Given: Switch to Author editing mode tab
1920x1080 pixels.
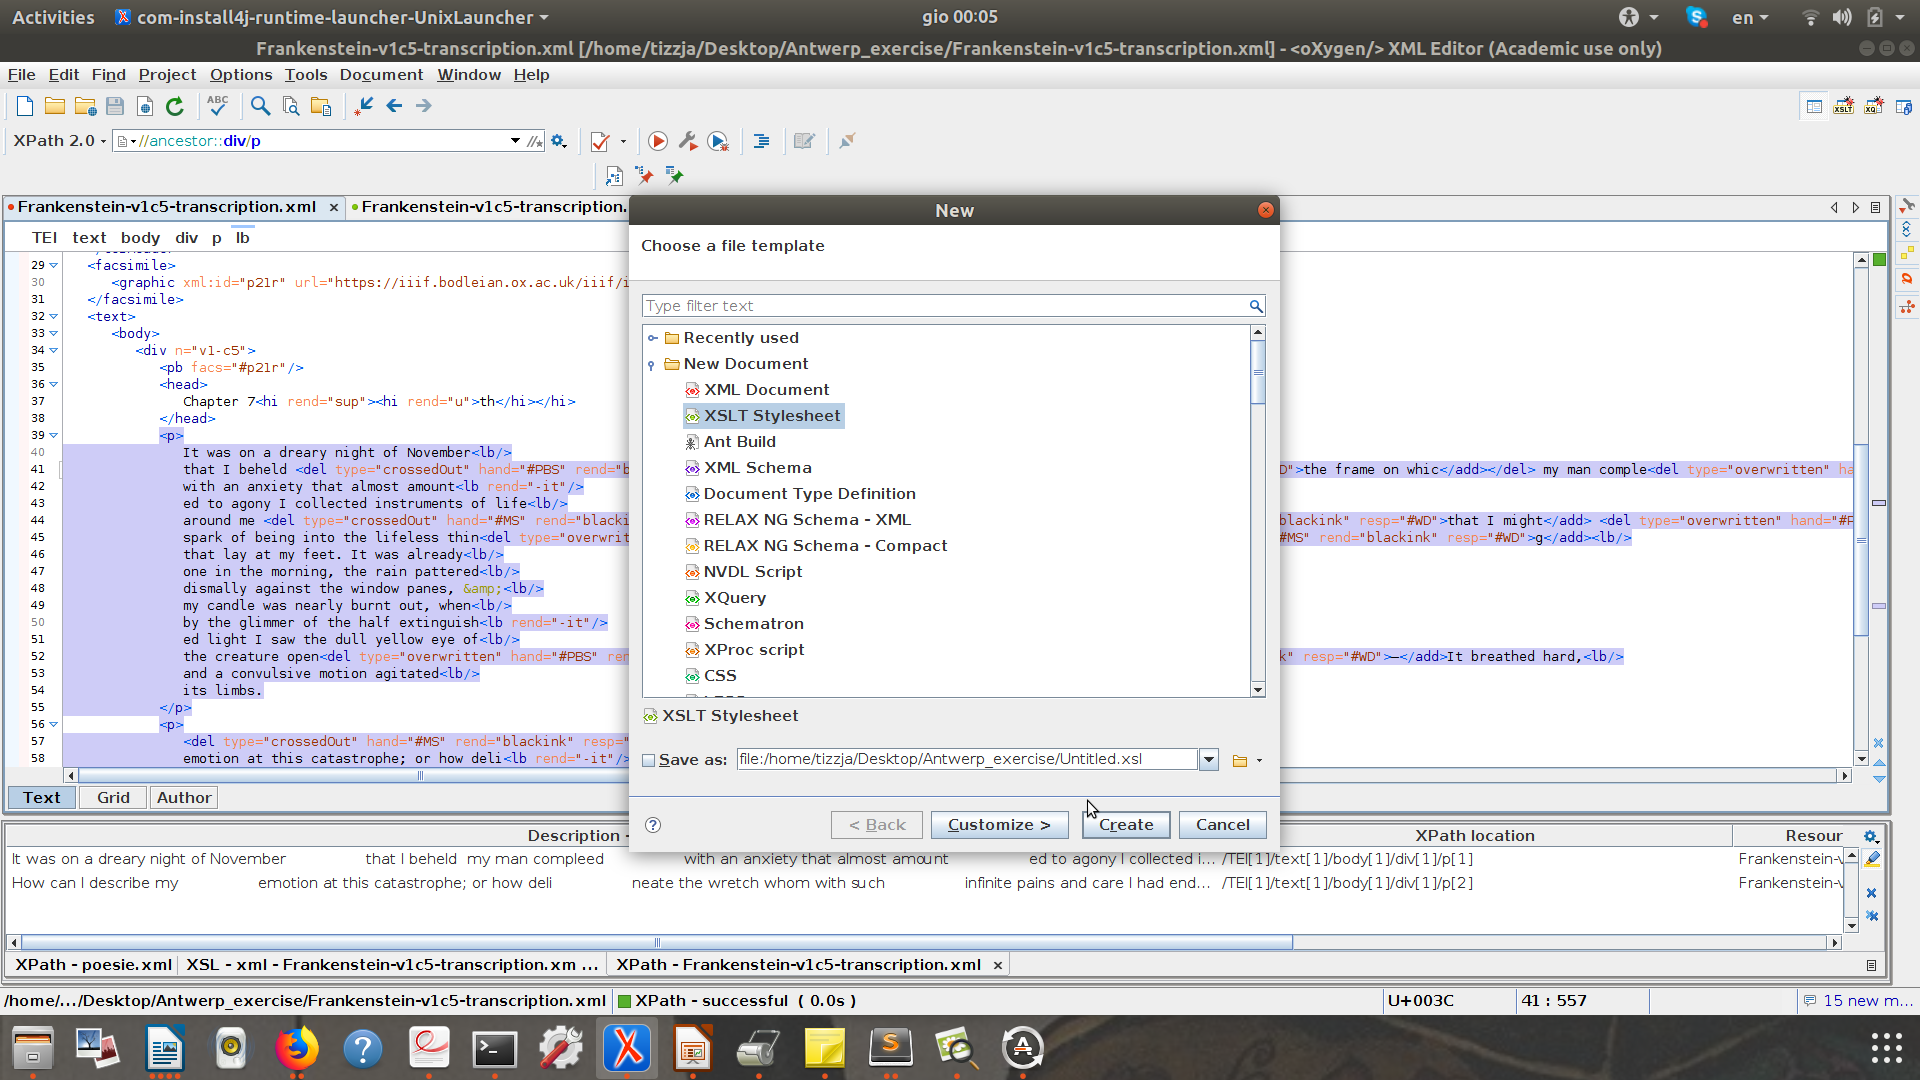Looking at the screenshot, I should tap(184, 798).
